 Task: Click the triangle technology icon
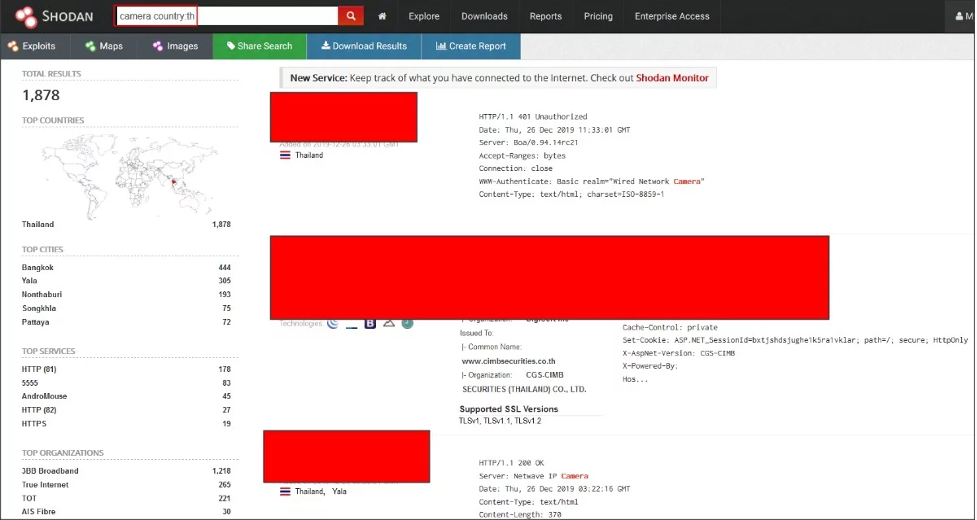(x=389, y=323)
